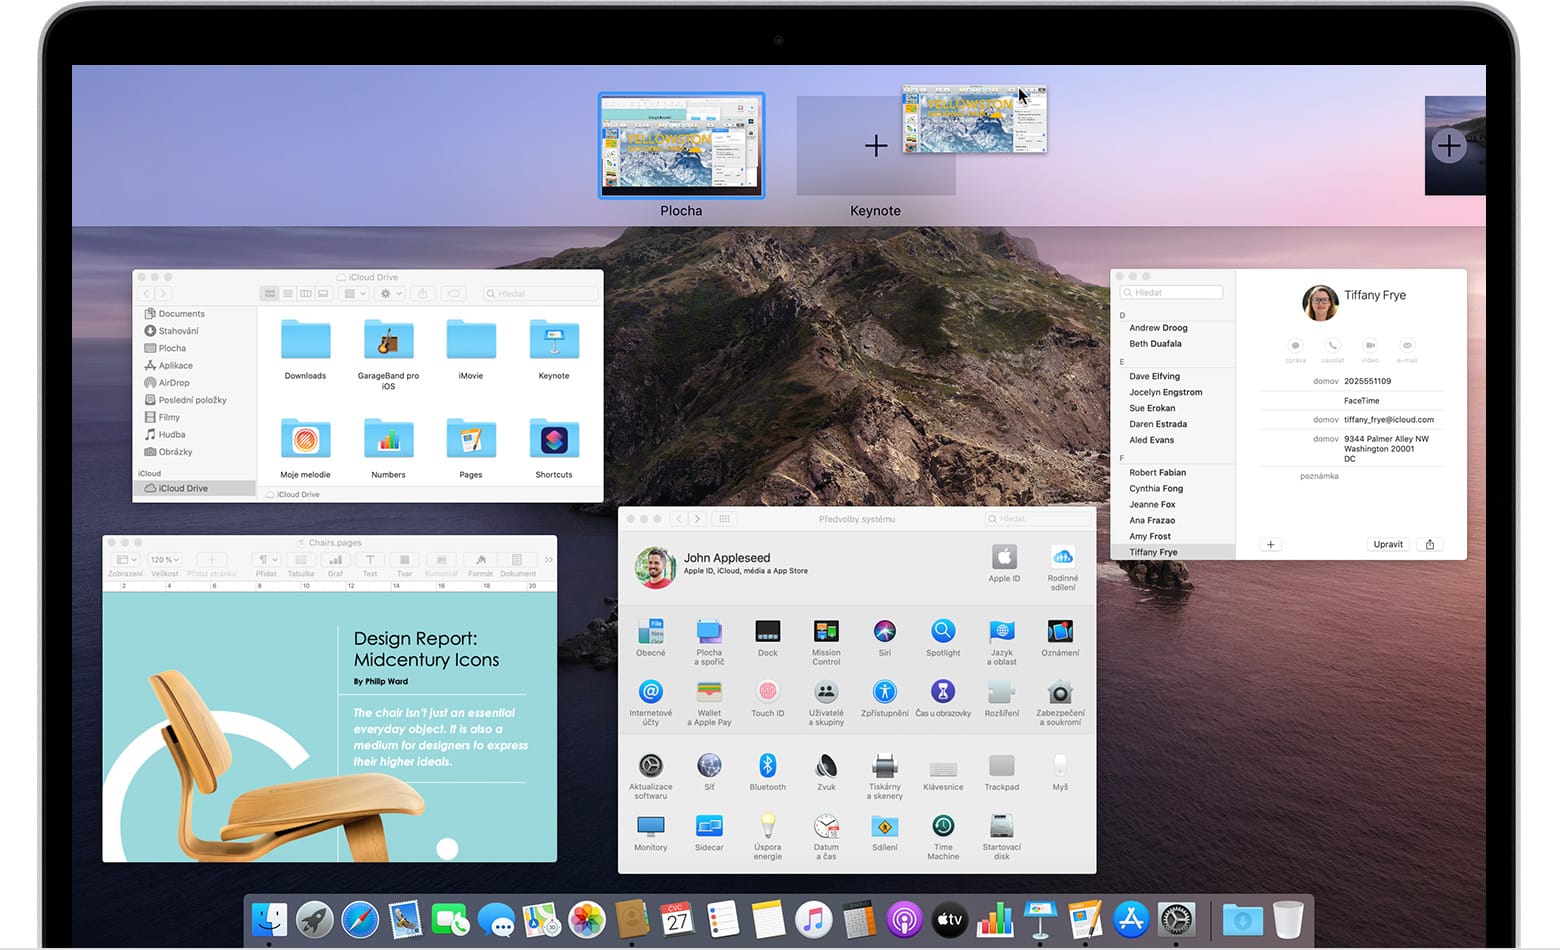The image size is (1560, 950).
Task: Add a new desktop with the plus button
Action: coord(1448,146)
